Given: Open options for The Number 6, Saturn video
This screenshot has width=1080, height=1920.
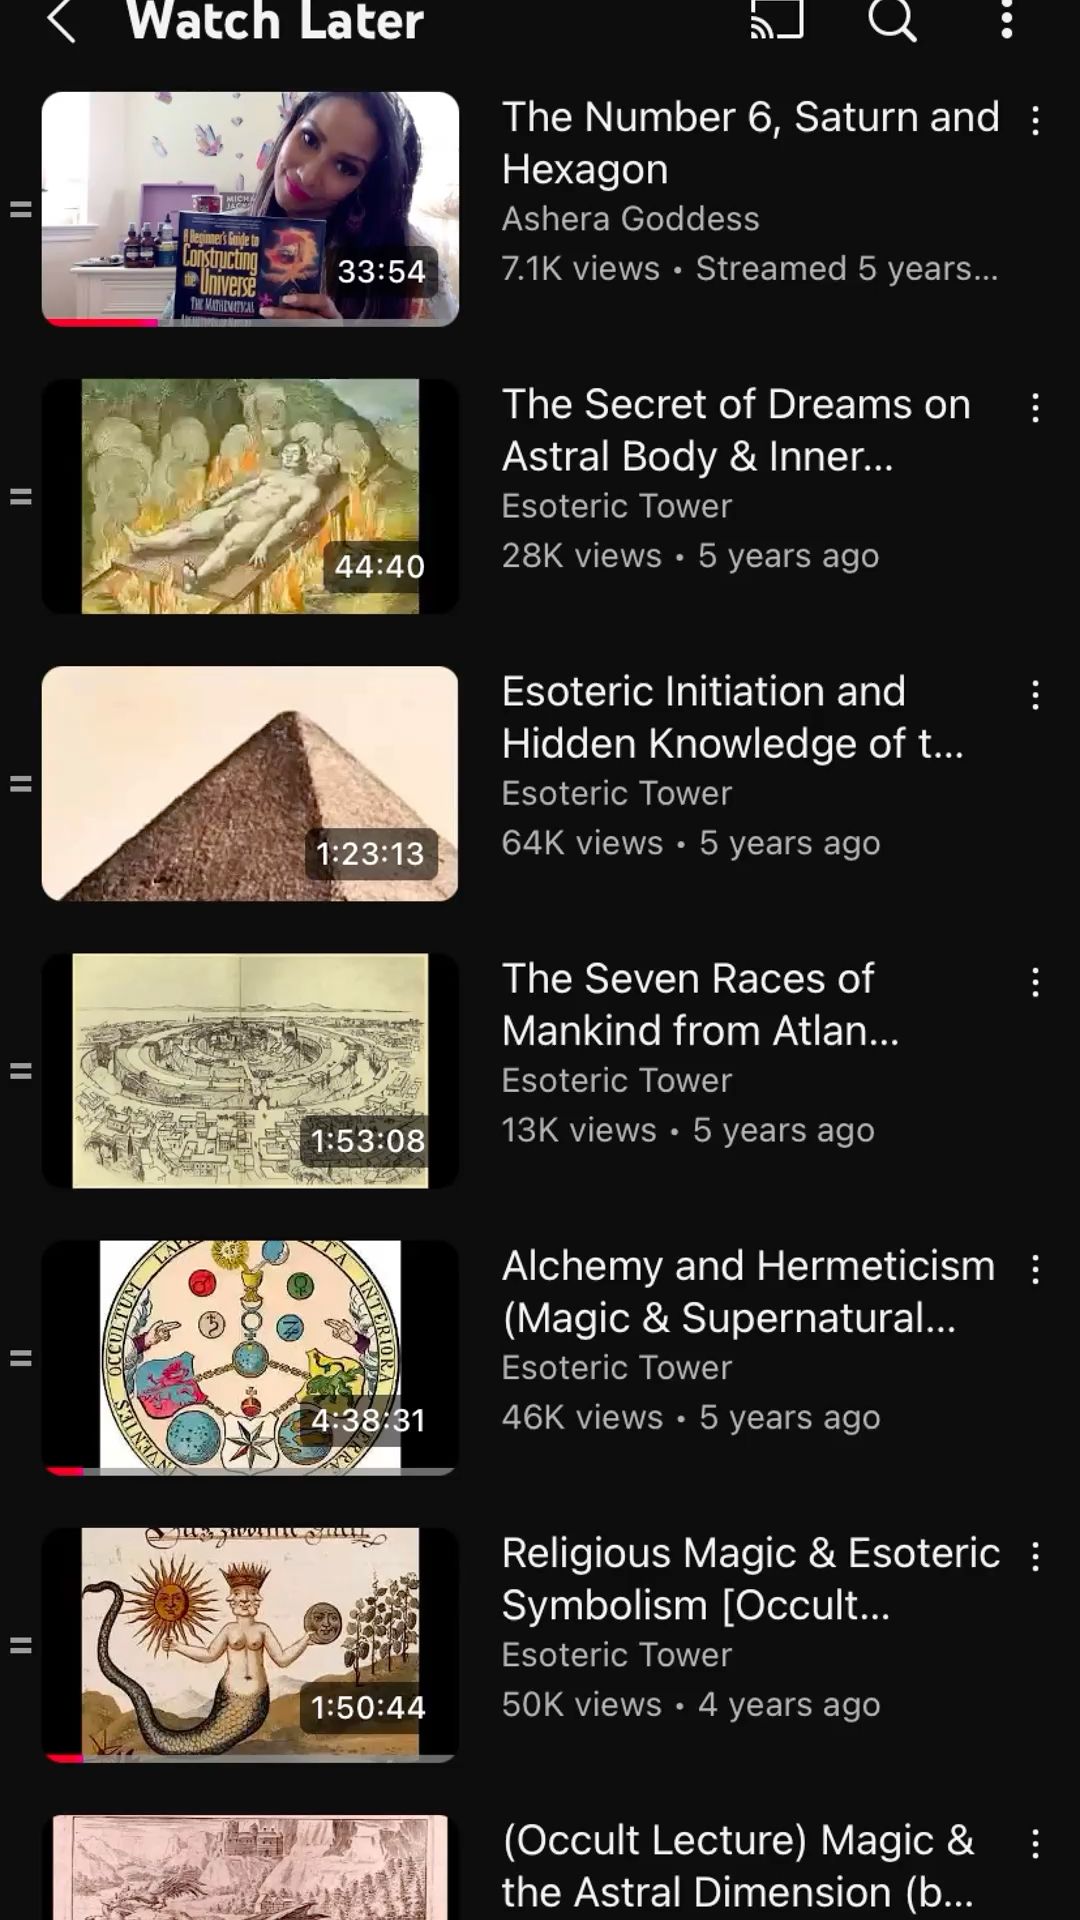Looking at the screenshot, I should click(x=1036, y=121).
